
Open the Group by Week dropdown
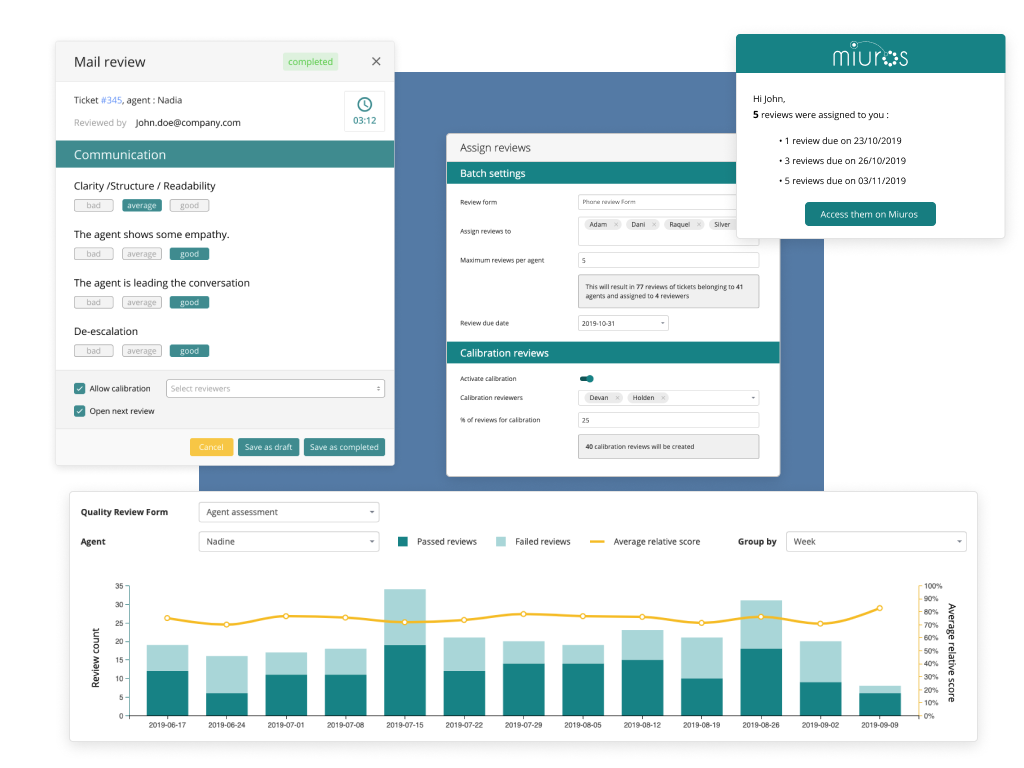(876, 542)
